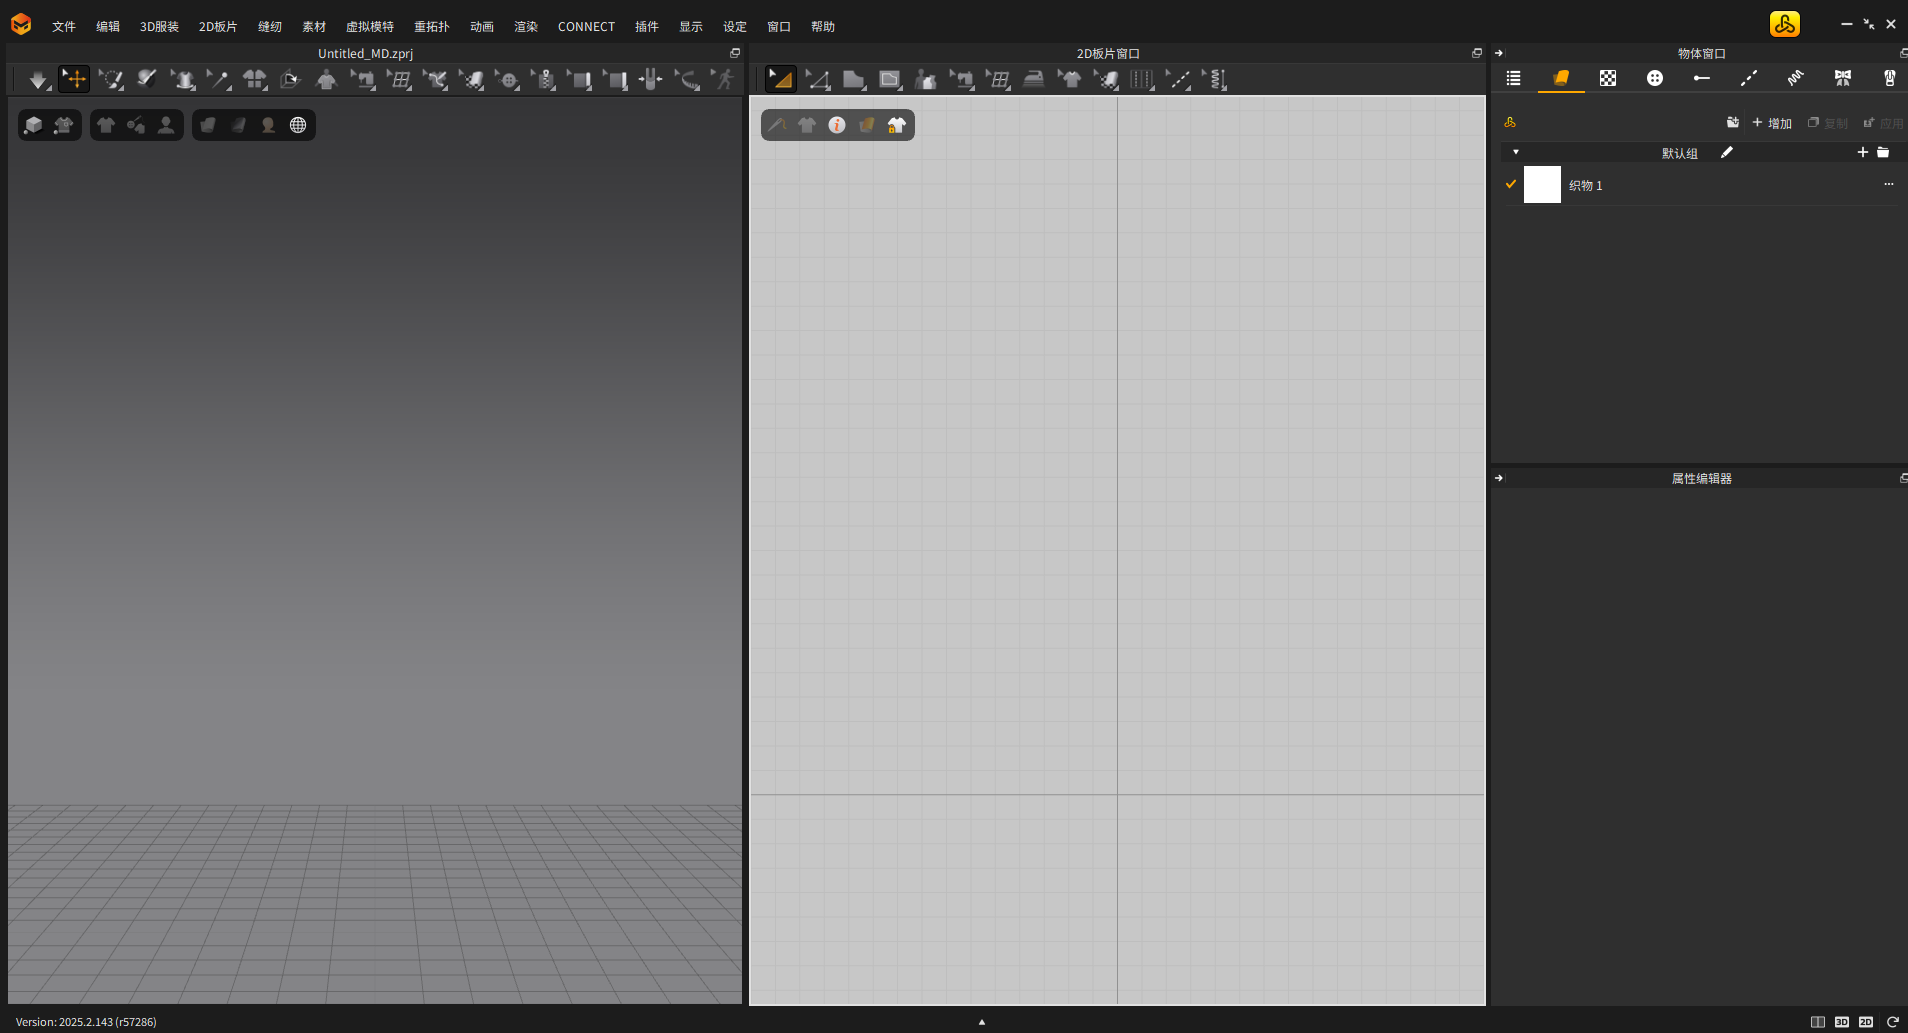1908x1033 pixels.
Task: Click the iron/steam tool in the 2D toolbar
Action: click(x=1034, y=79)
